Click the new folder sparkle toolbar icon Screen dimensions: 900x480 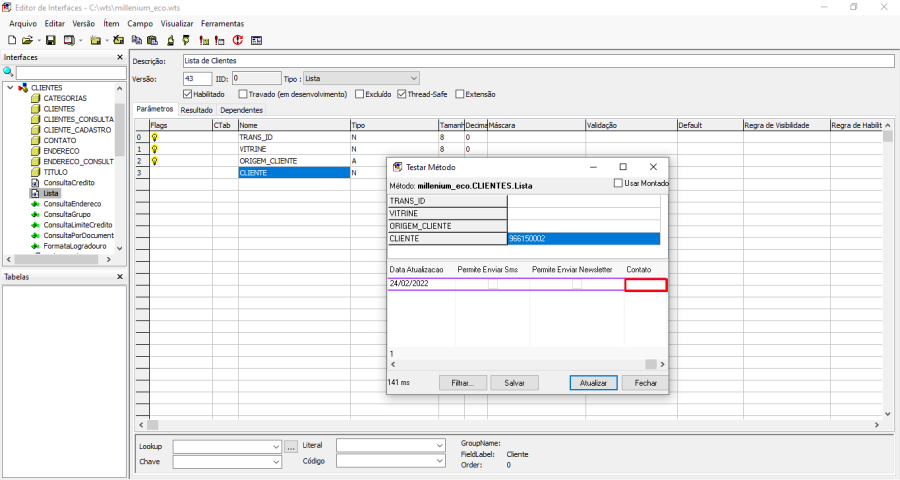pos(95,40)
